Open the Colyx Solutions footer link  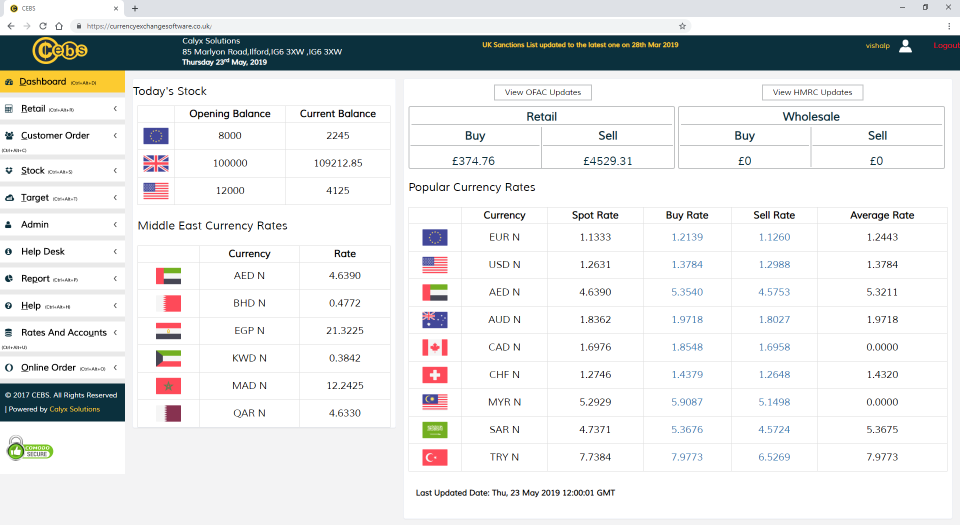75,409
